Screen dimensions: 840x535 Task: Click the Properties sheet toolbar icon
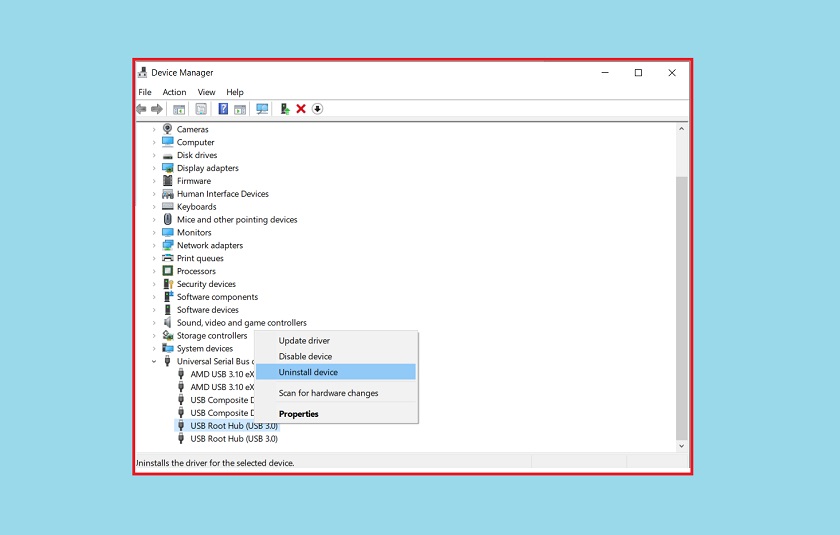[x=201, y=109]
